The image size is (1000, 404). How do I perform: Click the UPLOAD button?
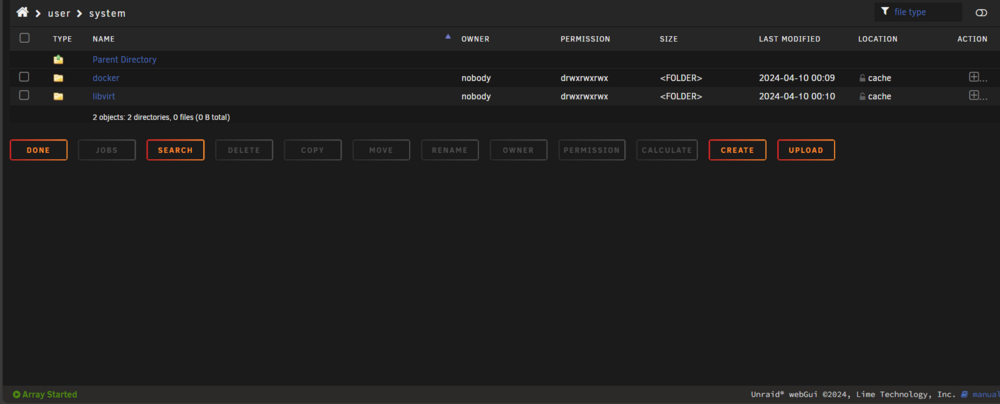[806, 150]
